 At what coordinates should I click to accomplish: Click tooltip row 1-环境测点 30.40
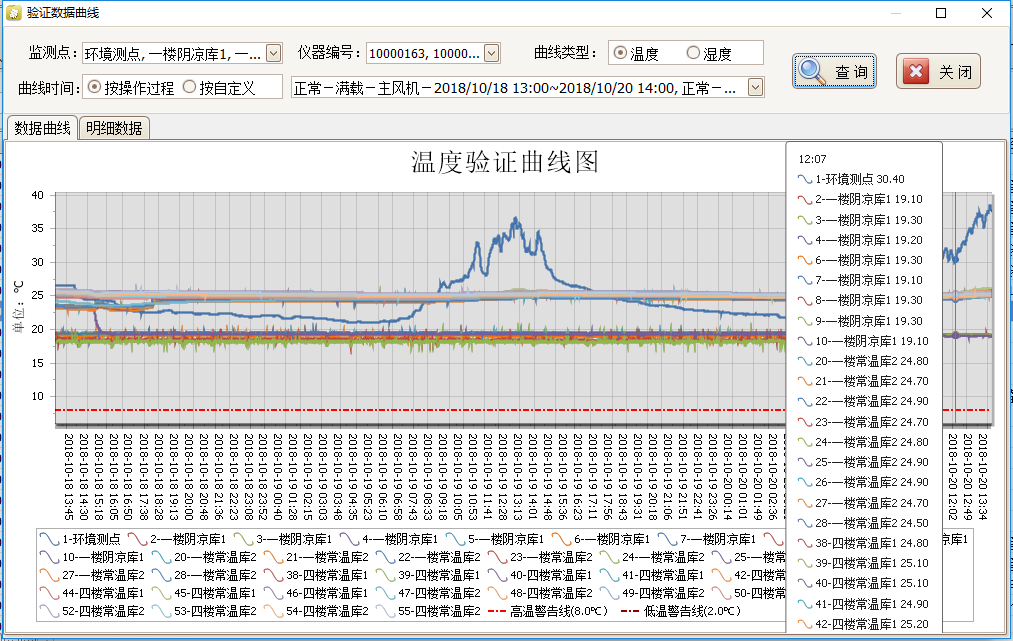(851, 179)
